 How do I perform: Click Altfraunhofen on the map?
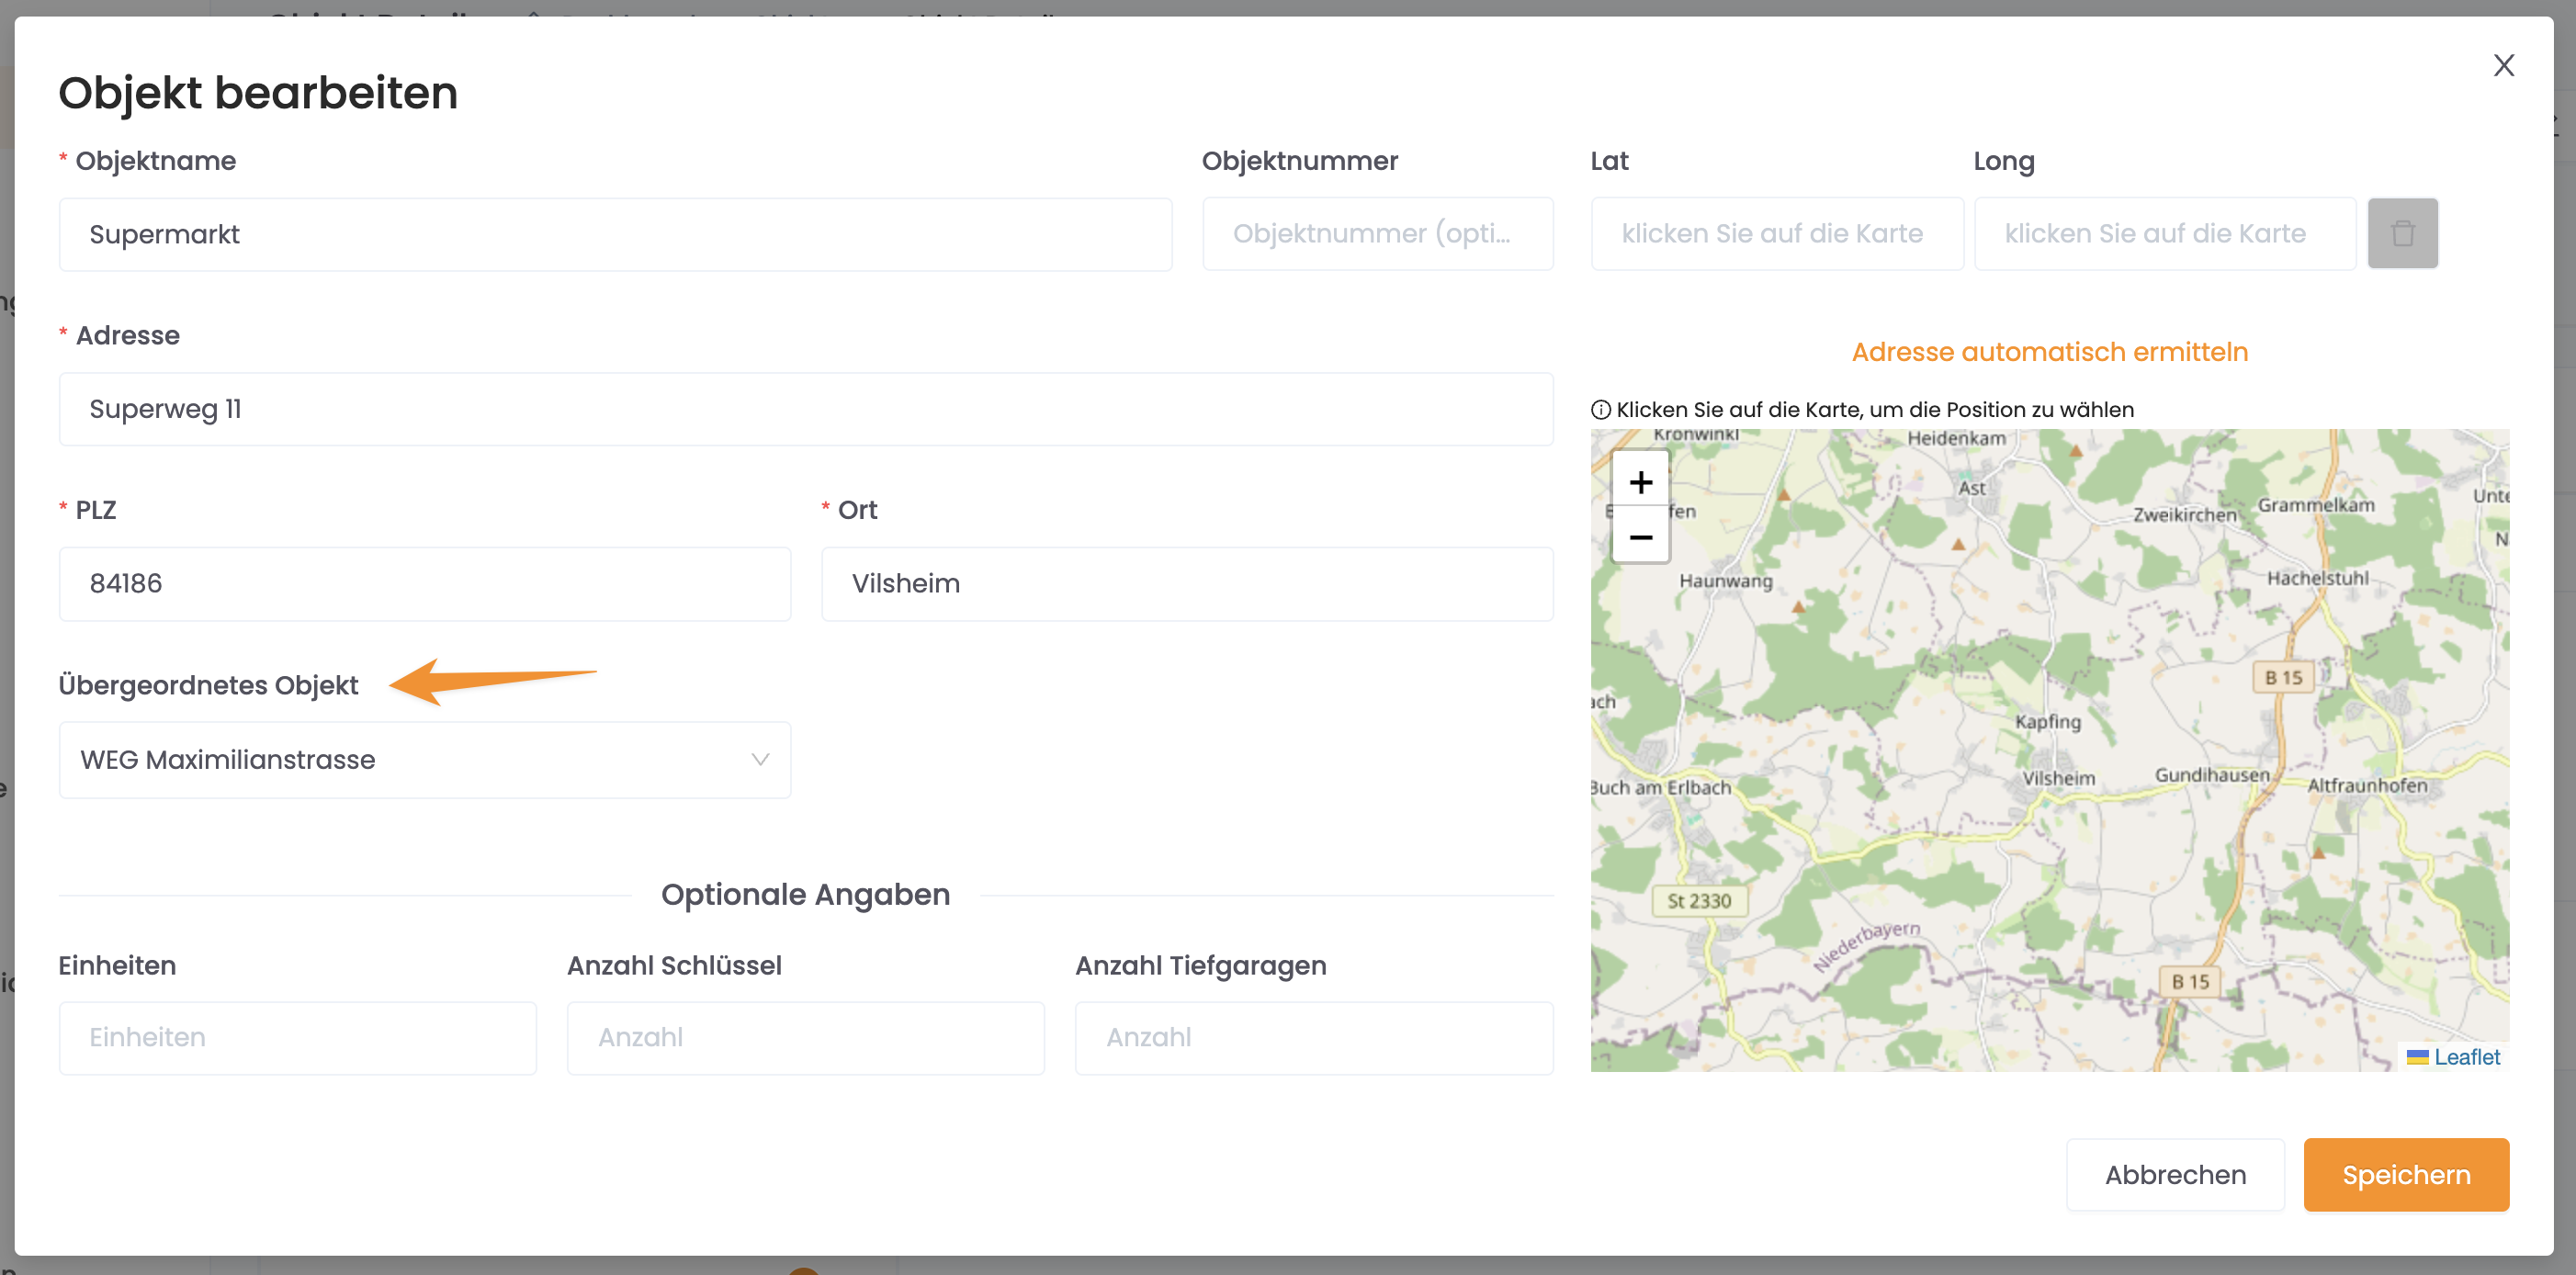tap(2367, 786)
